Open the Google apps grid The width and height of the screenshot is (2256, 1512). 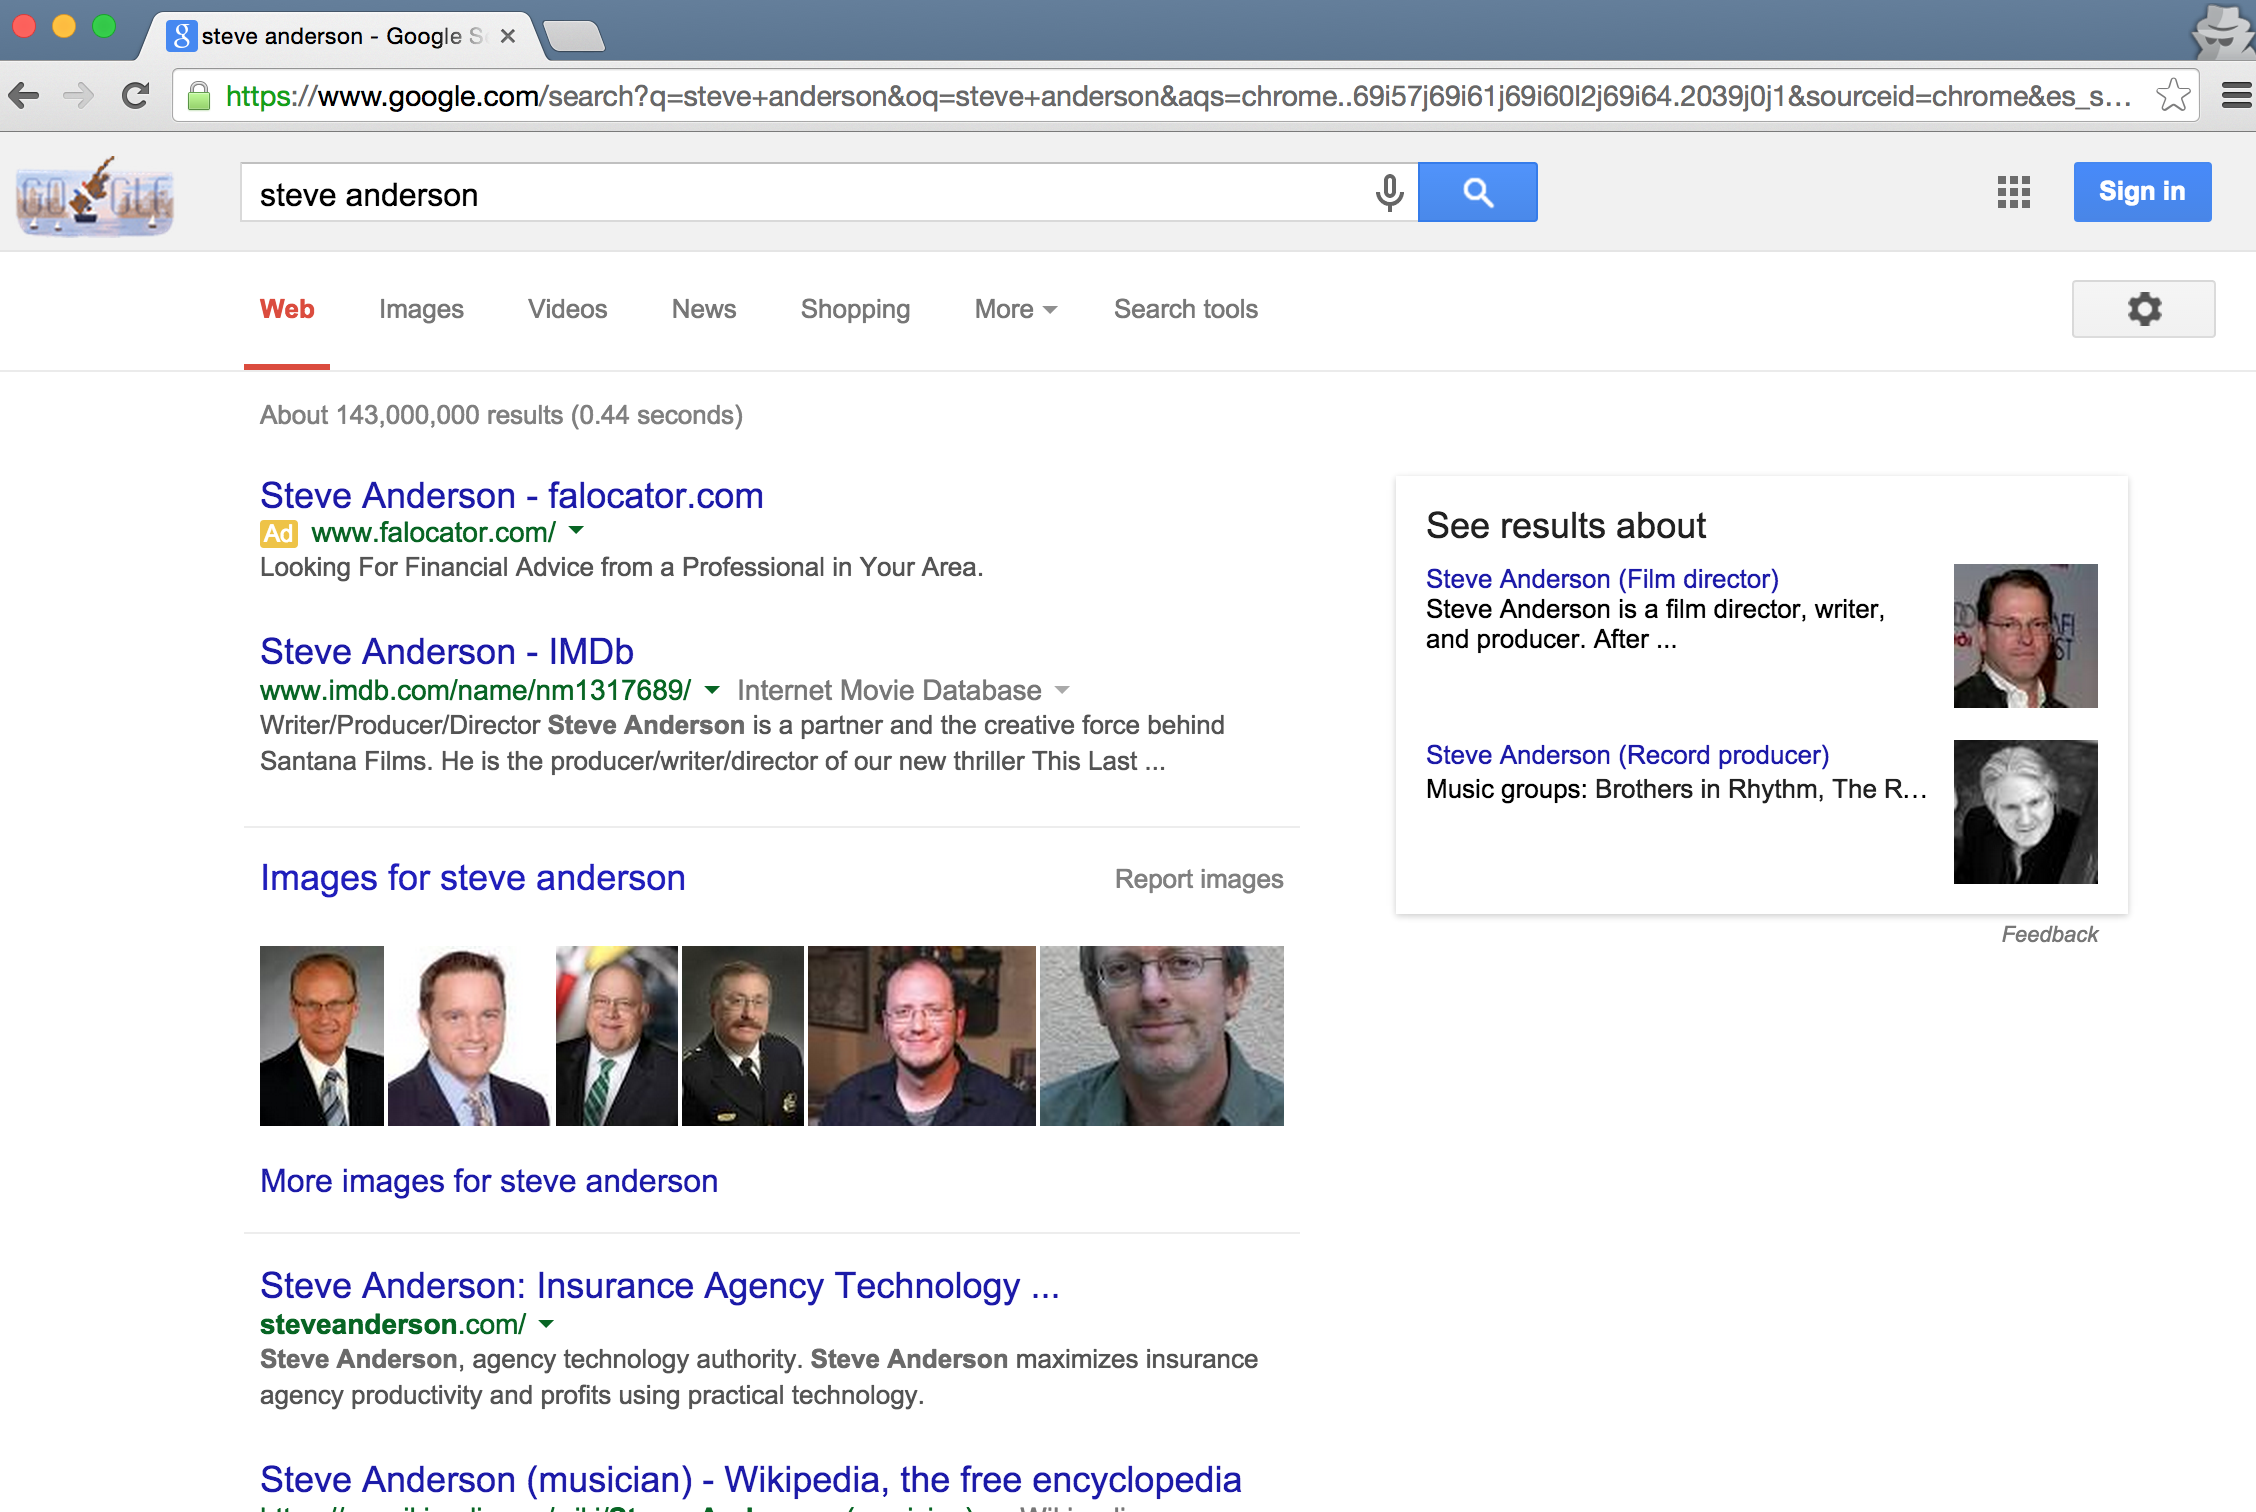click(x=2013, y=192)
